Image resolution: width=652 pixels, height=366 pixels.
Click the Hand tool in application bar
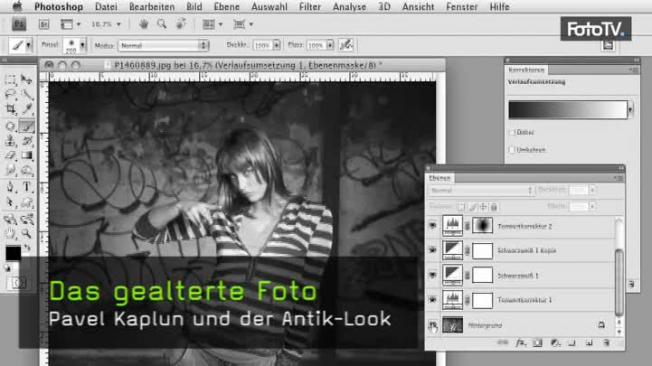pos(144,24)
